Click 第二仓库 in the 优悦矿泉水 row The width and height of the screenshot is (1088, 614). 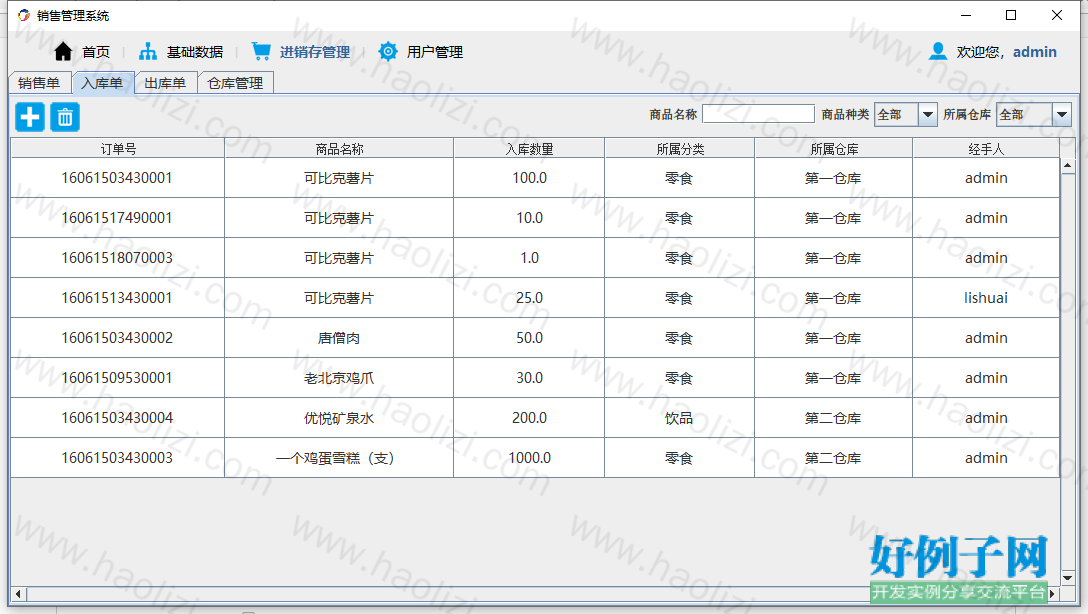click(833, 418)
